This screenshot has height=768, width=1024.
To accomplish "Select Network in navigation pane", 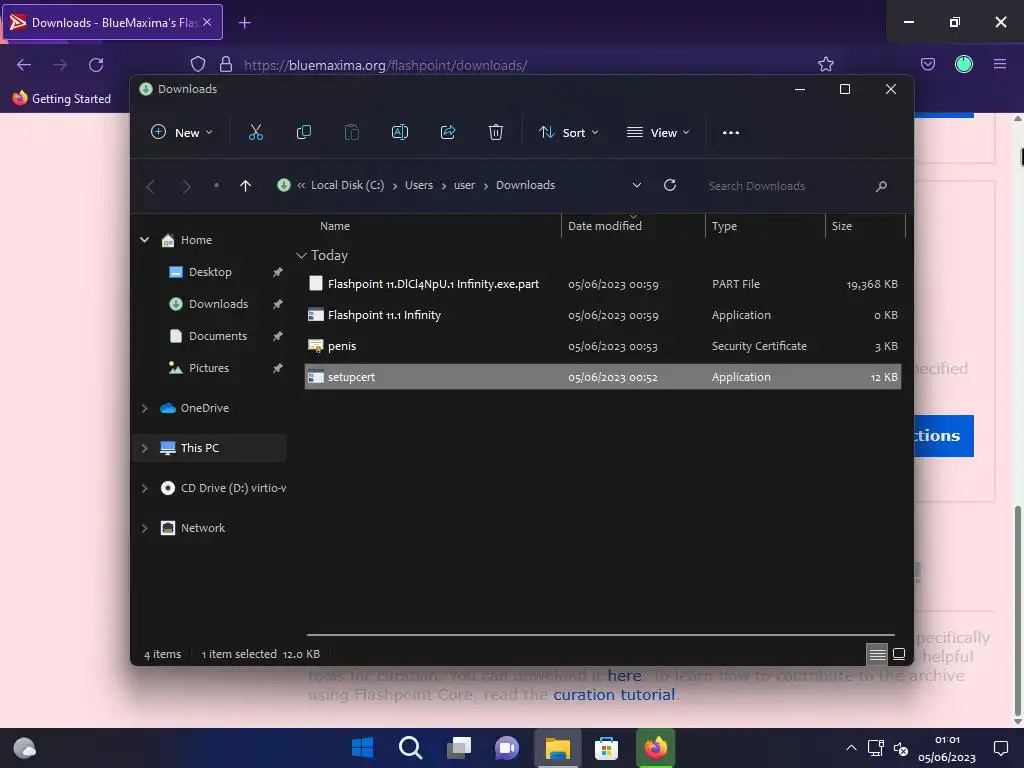I will pos(202,528).
